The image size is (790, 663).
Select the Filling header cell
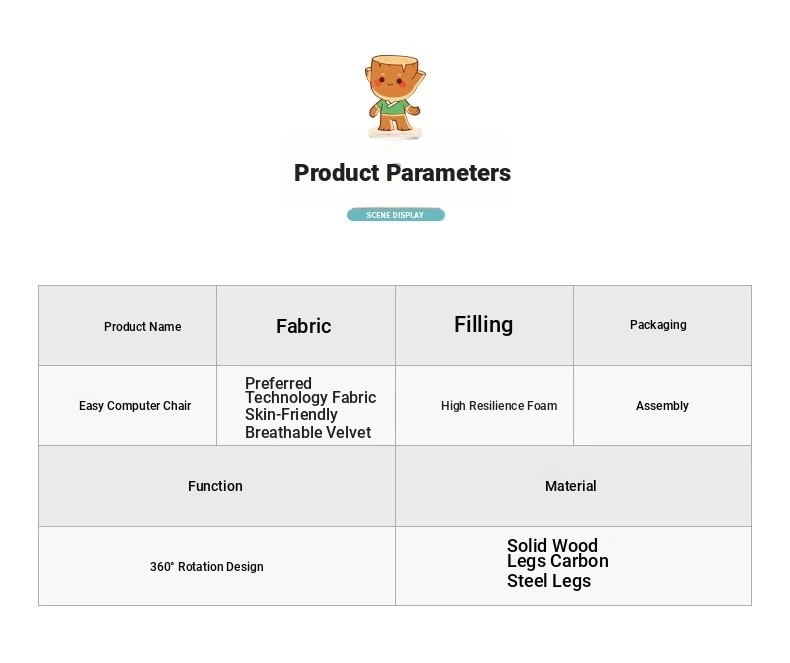pyautogui.click(x=484, y=326)
